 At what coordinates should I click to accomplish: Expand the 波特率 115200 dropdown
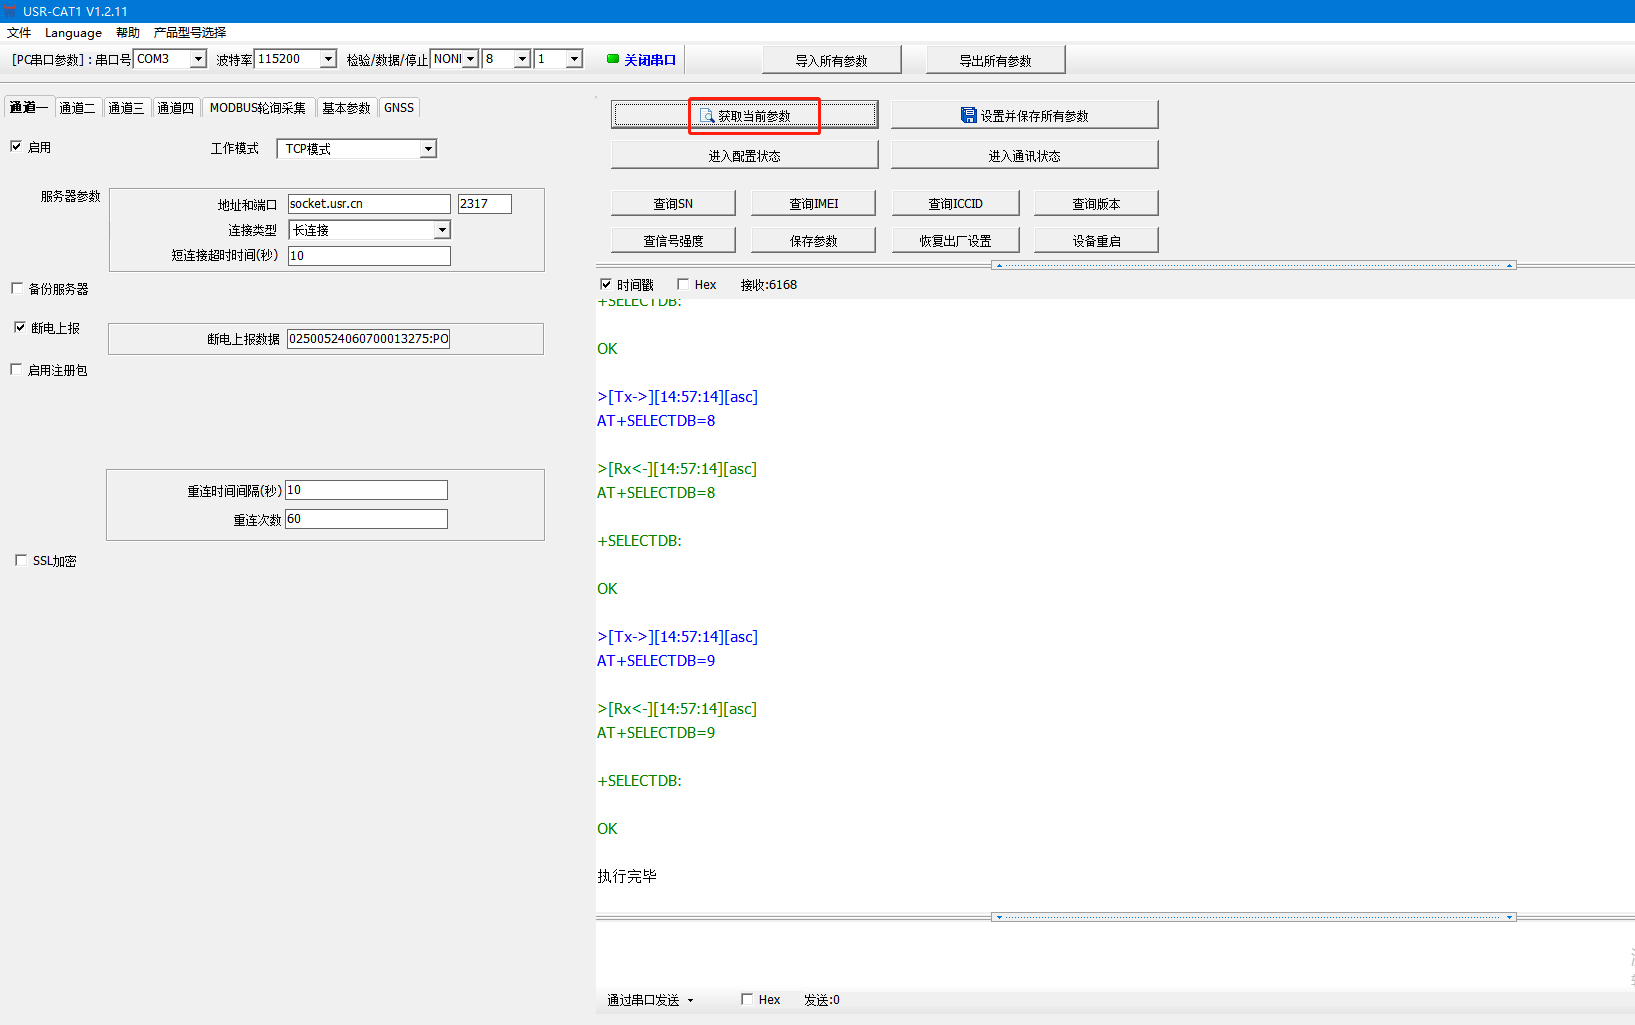(x=328, y=59)
